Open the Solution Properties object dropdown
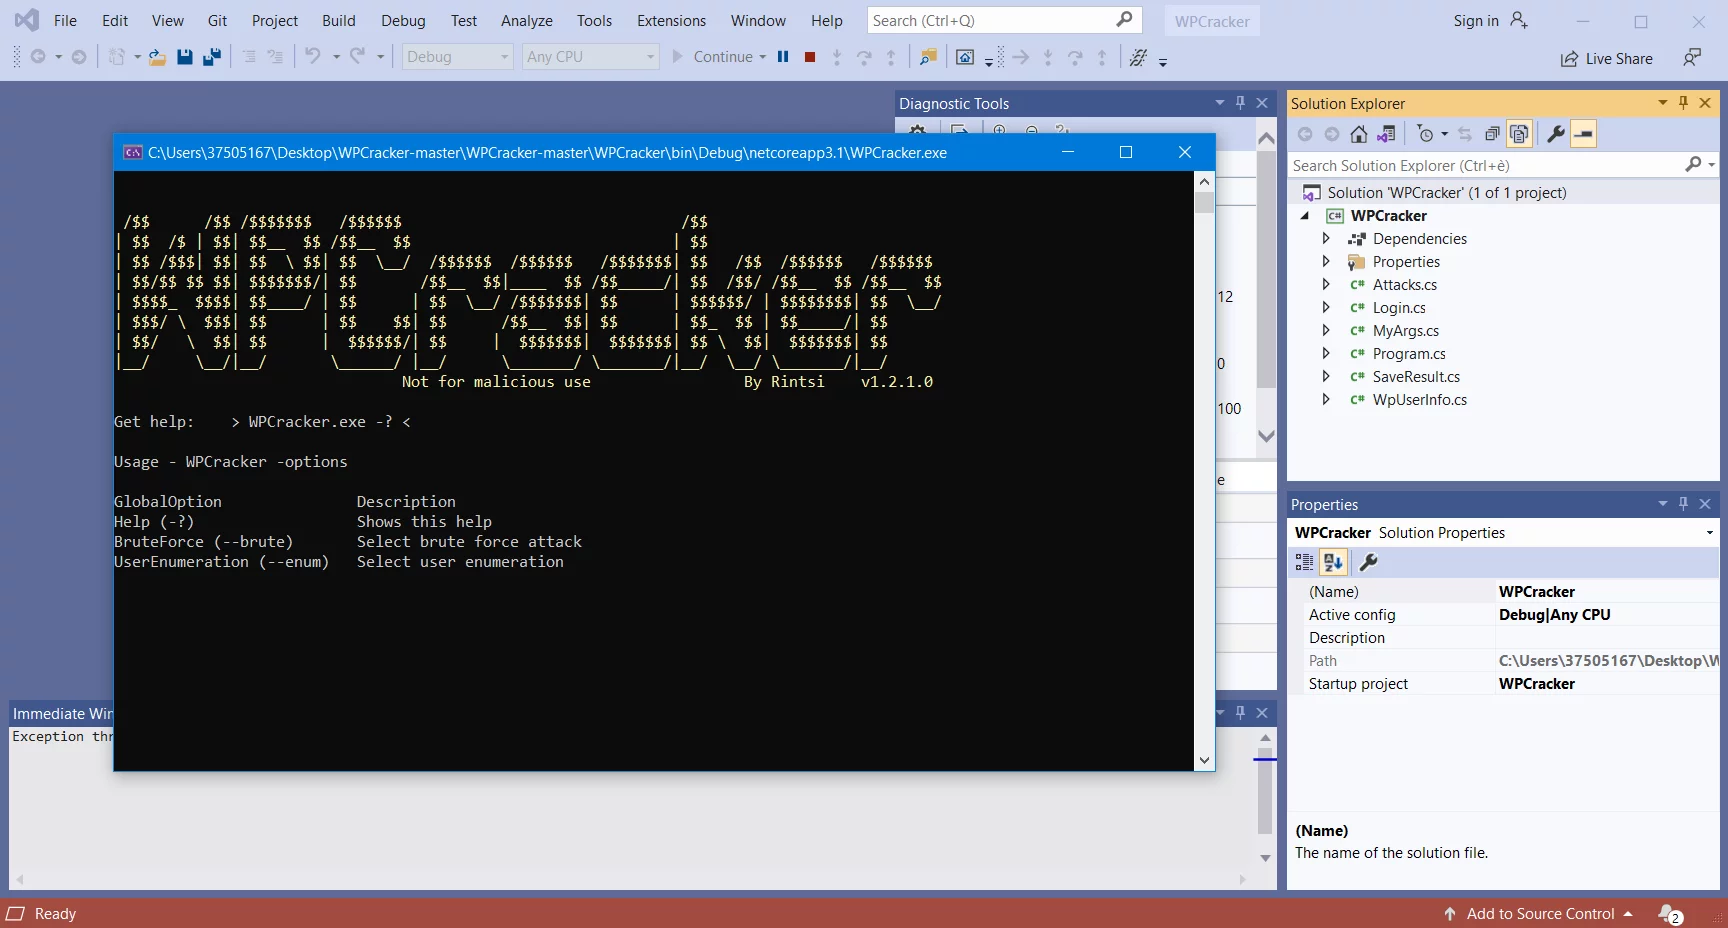The height and width of the screenshot is (928, 1728). click(x=1709, y=533)
